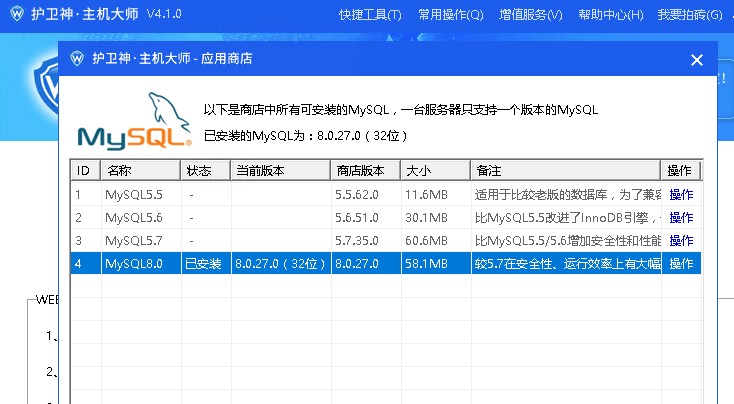Open the 我要拍砖(G) menu
The height and width of the screenshot is (404, 734).
(x=690, y=15)
